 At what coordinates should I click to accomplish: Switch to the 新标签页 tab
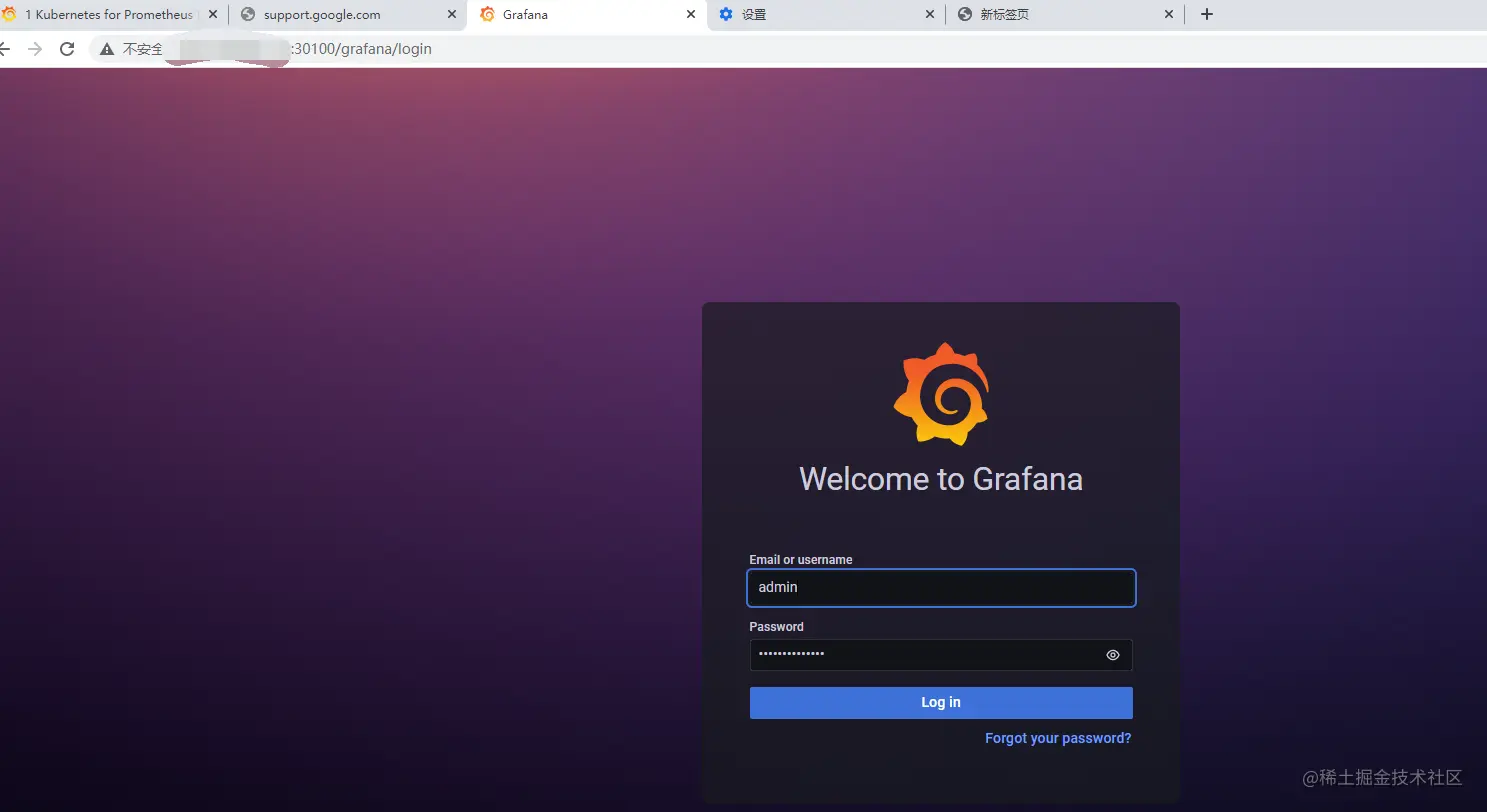[x=1065, y=14]
